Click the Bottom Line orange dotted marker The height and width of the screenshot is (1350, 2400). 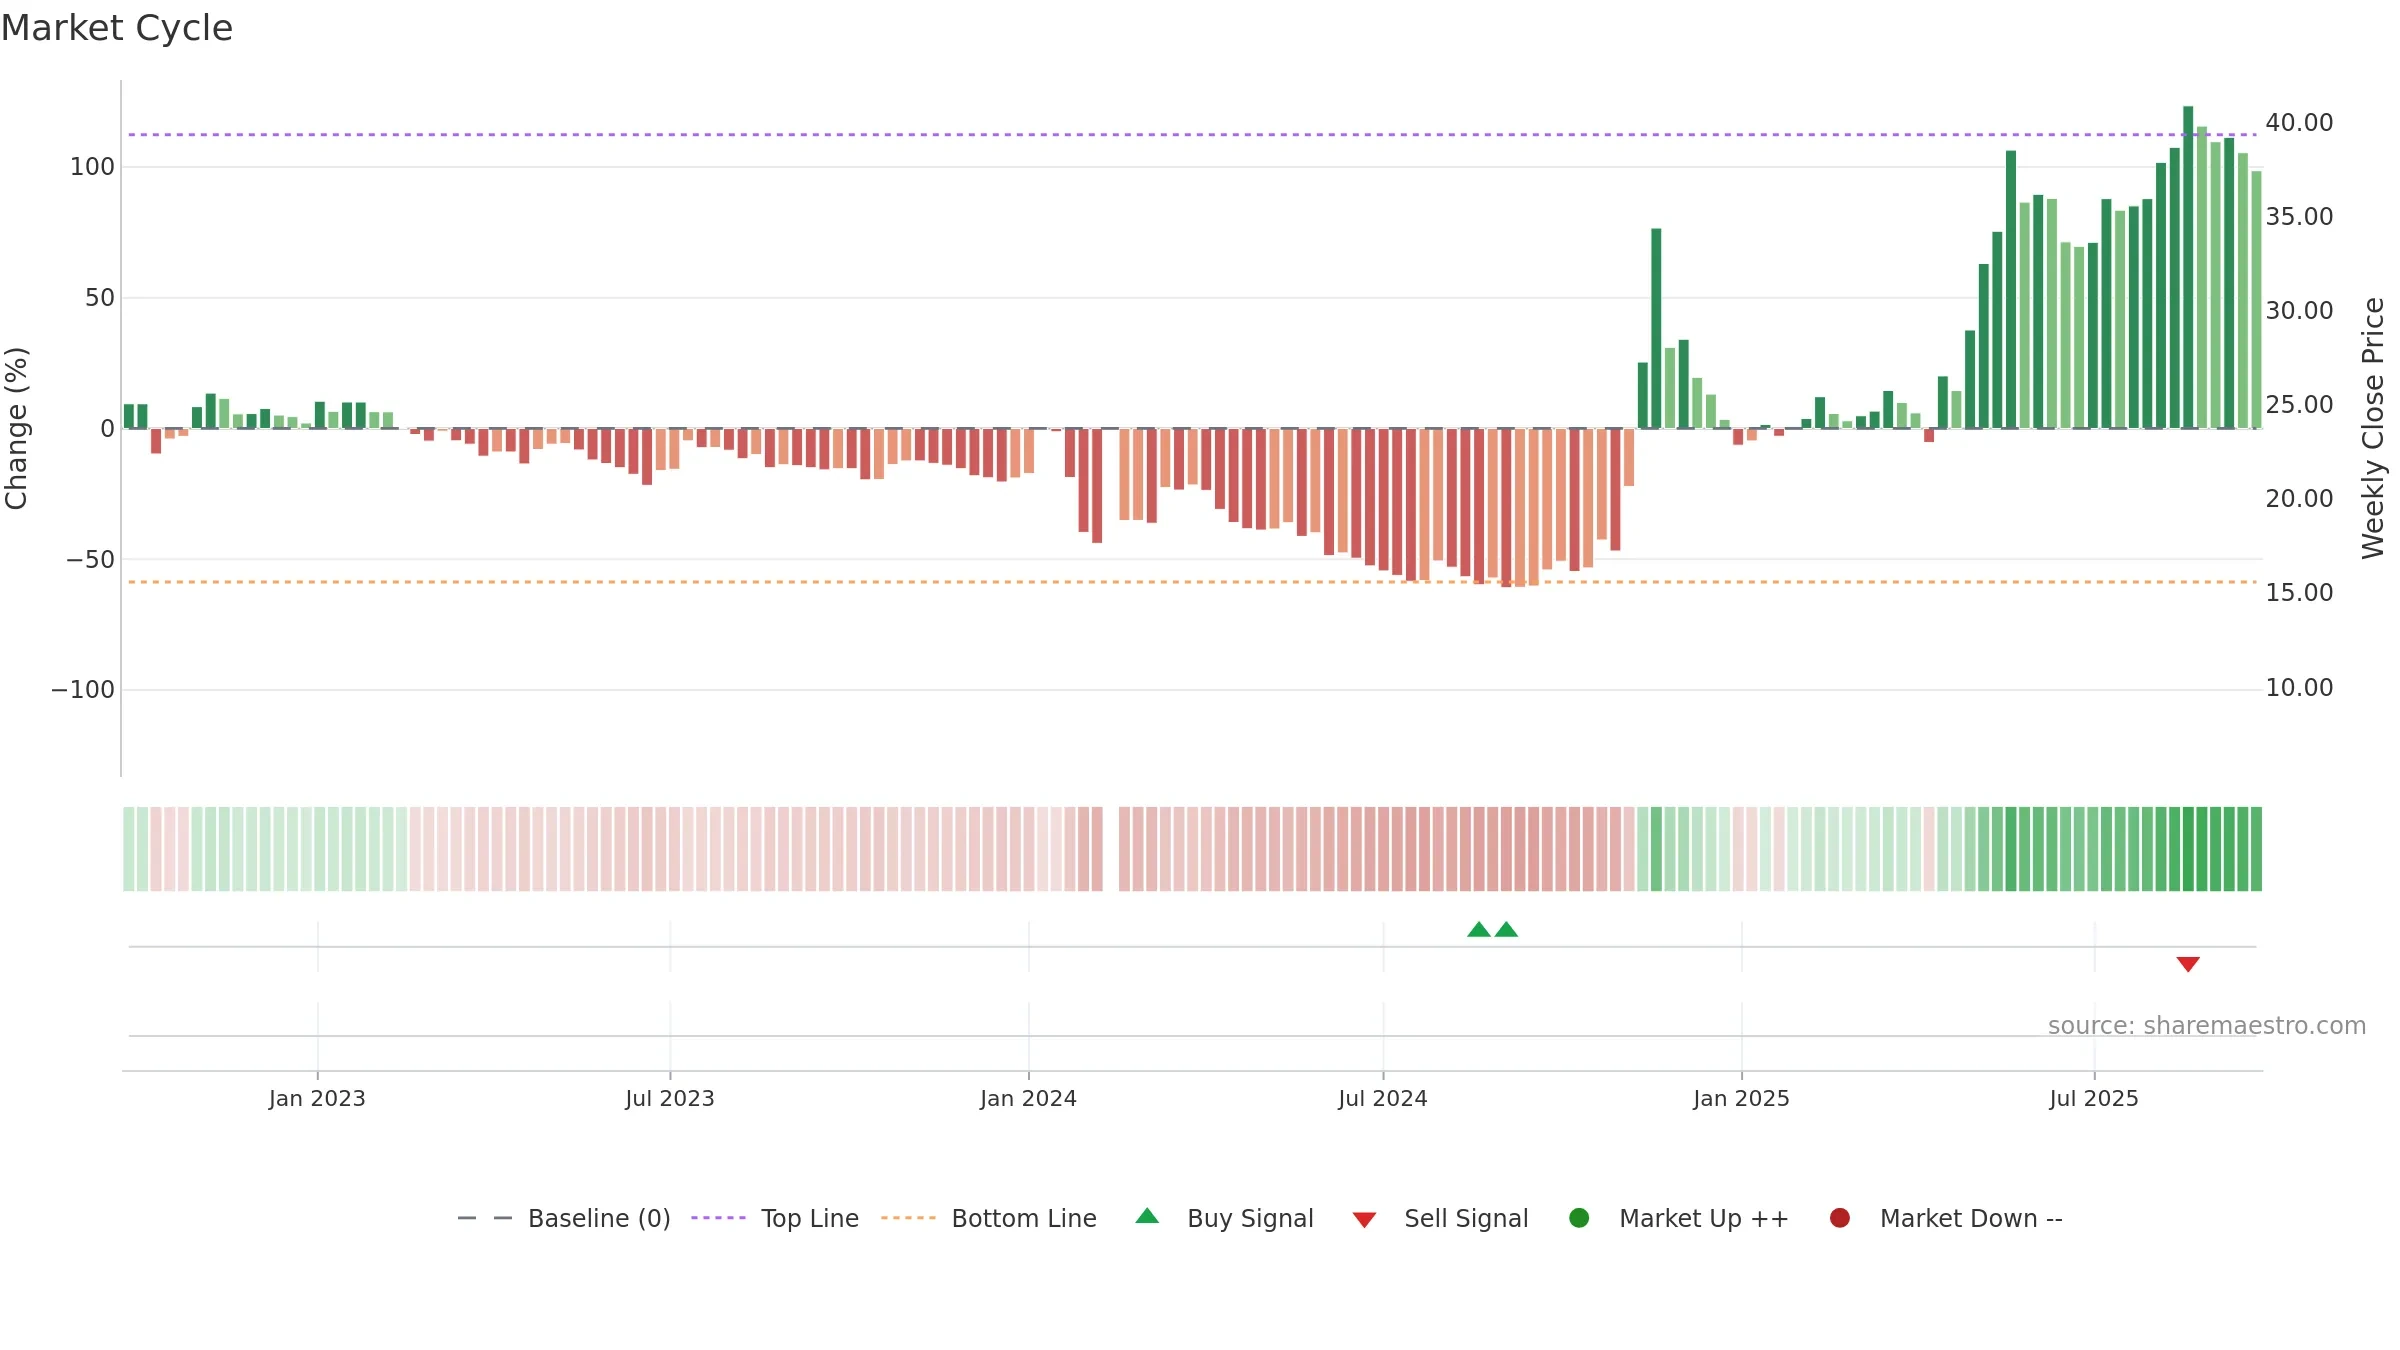click(x=908, y=1218)
